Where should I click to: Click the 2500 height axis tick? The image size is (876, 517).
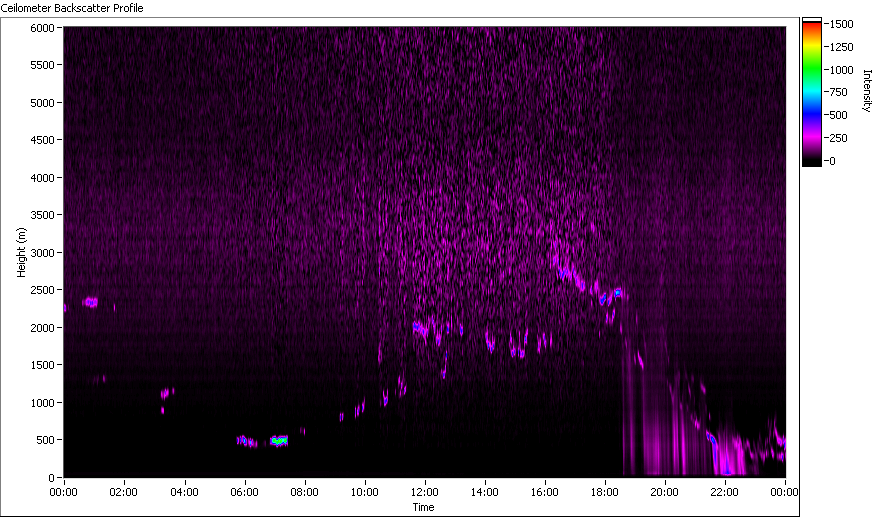42,290
